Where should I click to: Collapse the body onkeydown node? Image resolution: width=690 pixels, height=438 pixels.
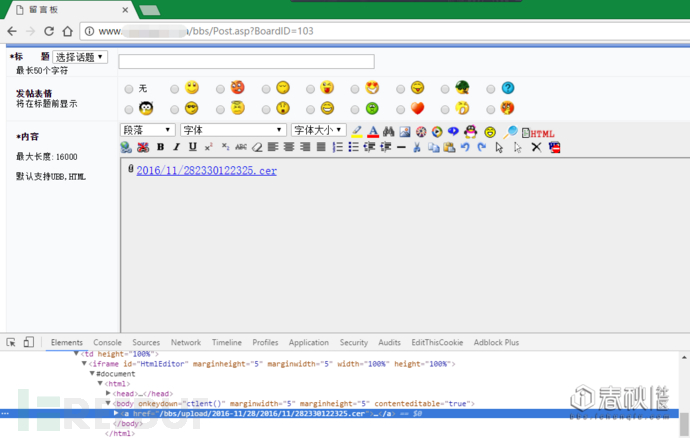108,403
